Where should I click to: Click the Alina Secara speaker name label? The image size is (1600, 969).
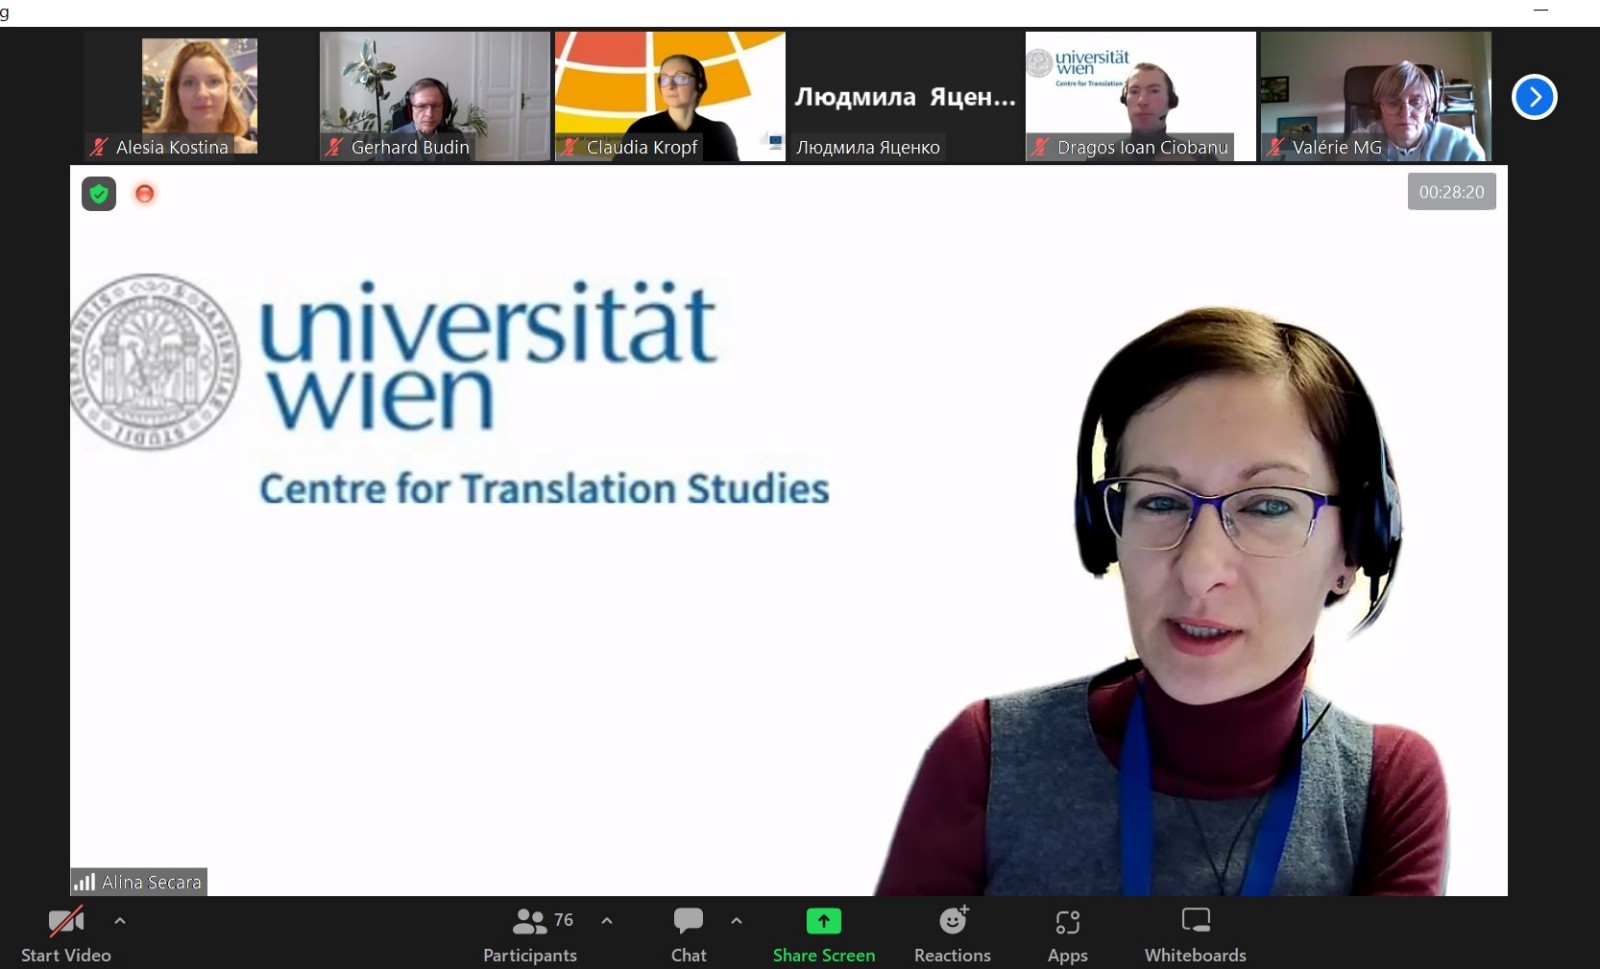coord(151,882)
